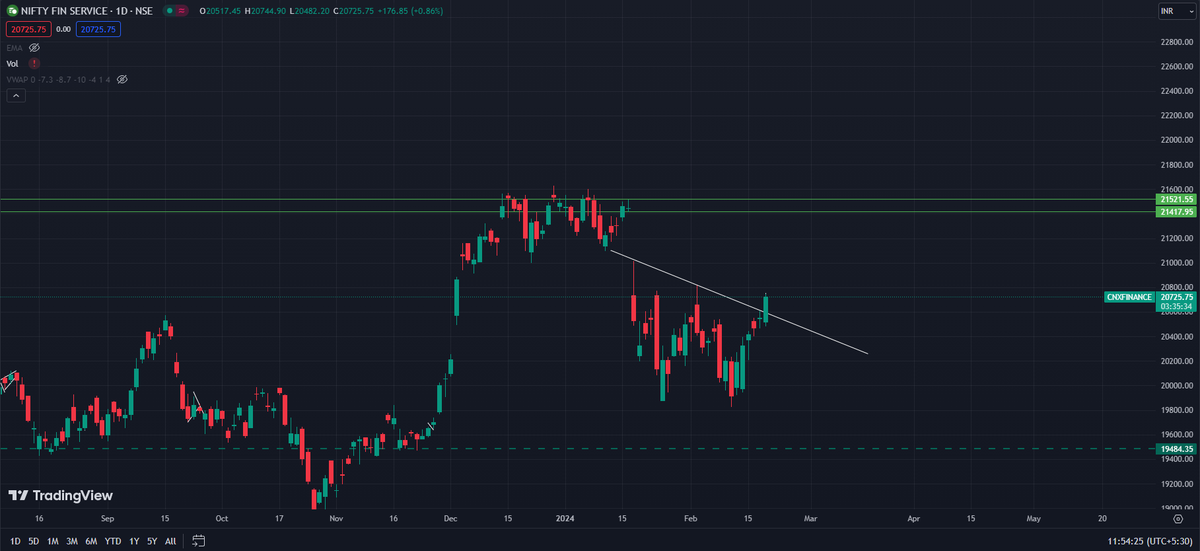Click the Feb label on time axis
Image resolution: width=1200 pixels, height=551 pixels.
point(692,520)
